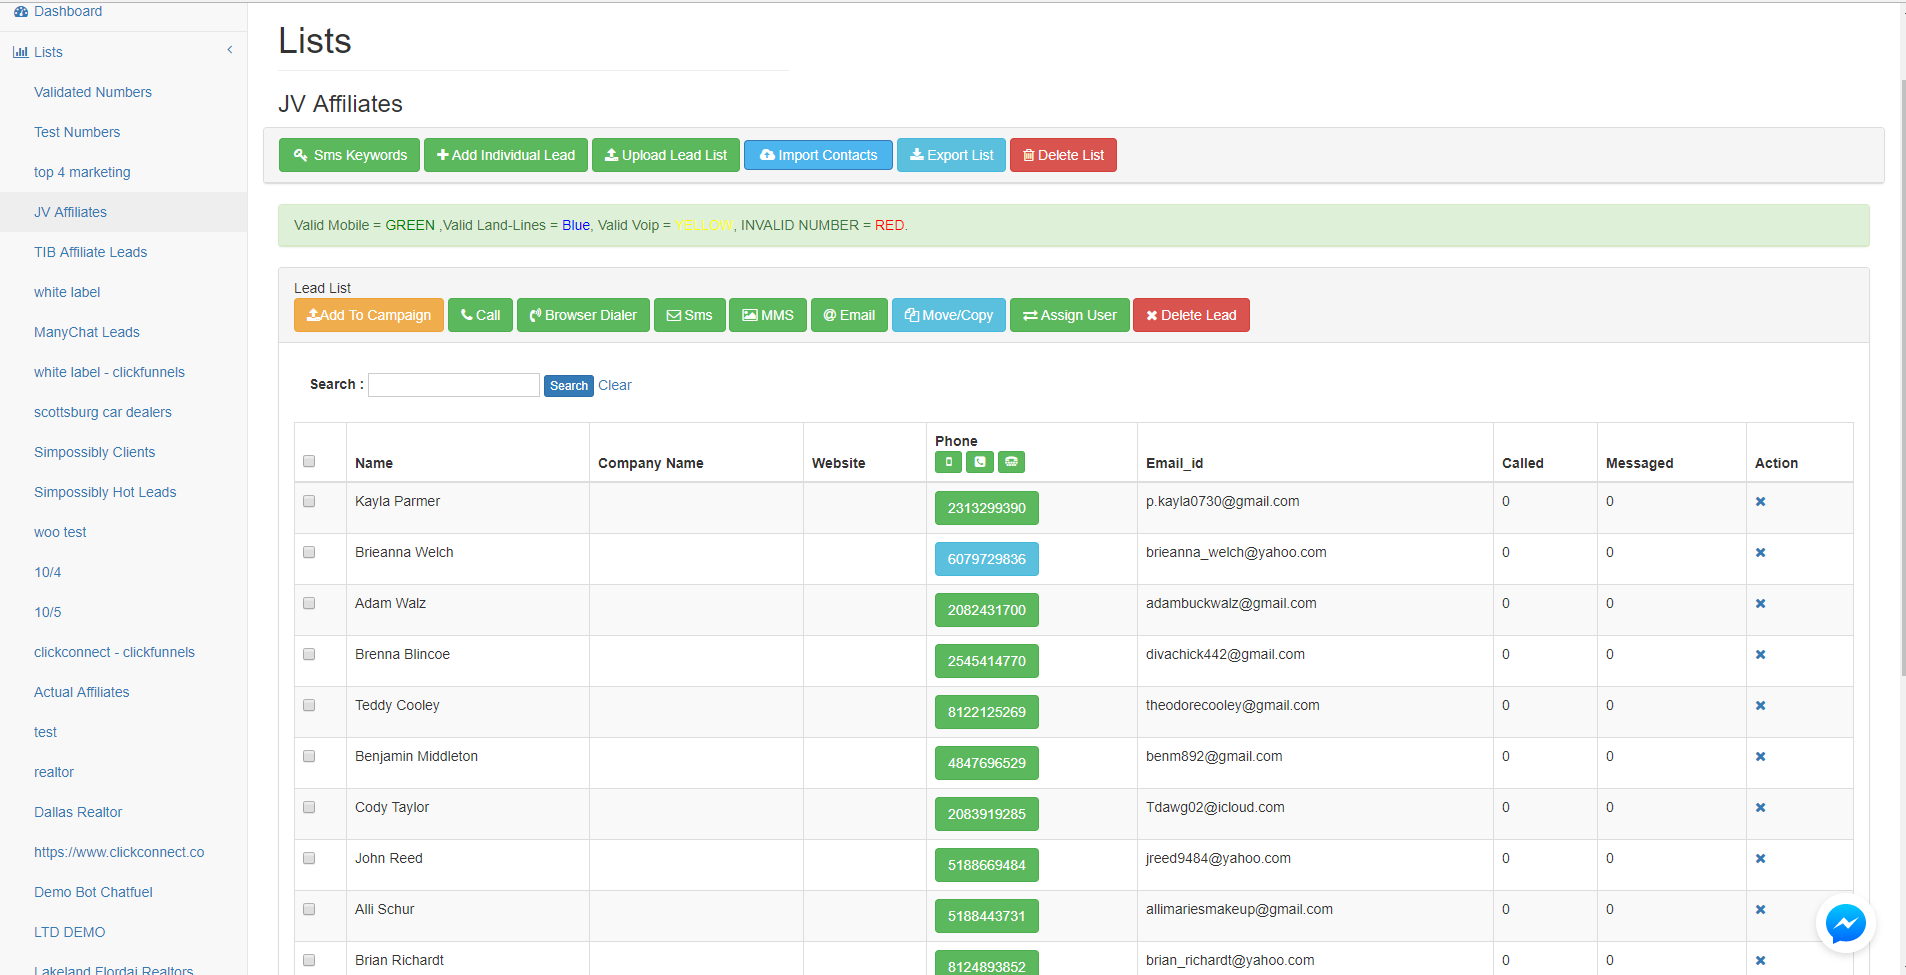Click the green Call button

click(480, 315)
